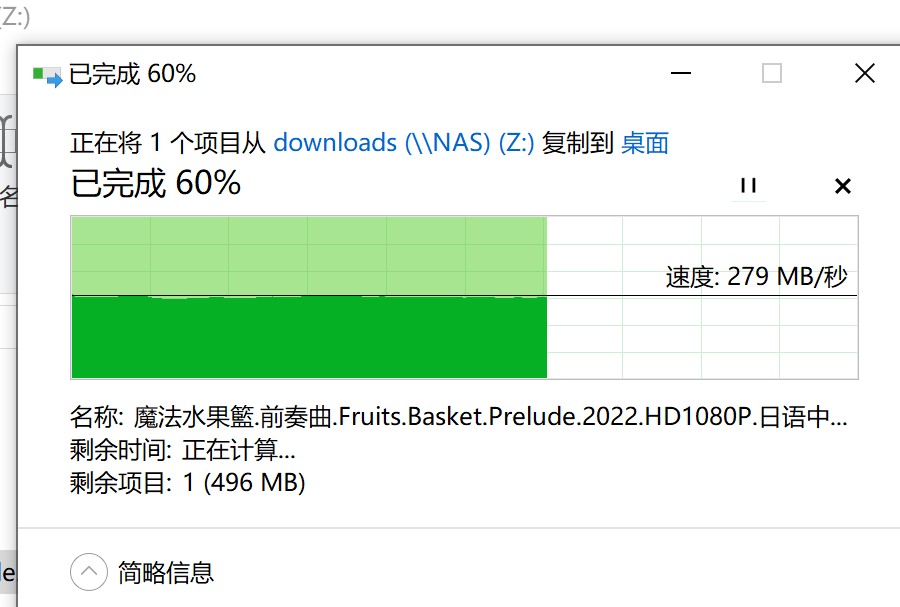Viewport: 900px width, 607px height.
Task: Click the copy dialog title bar icon
Action: [x=47, y=76]
